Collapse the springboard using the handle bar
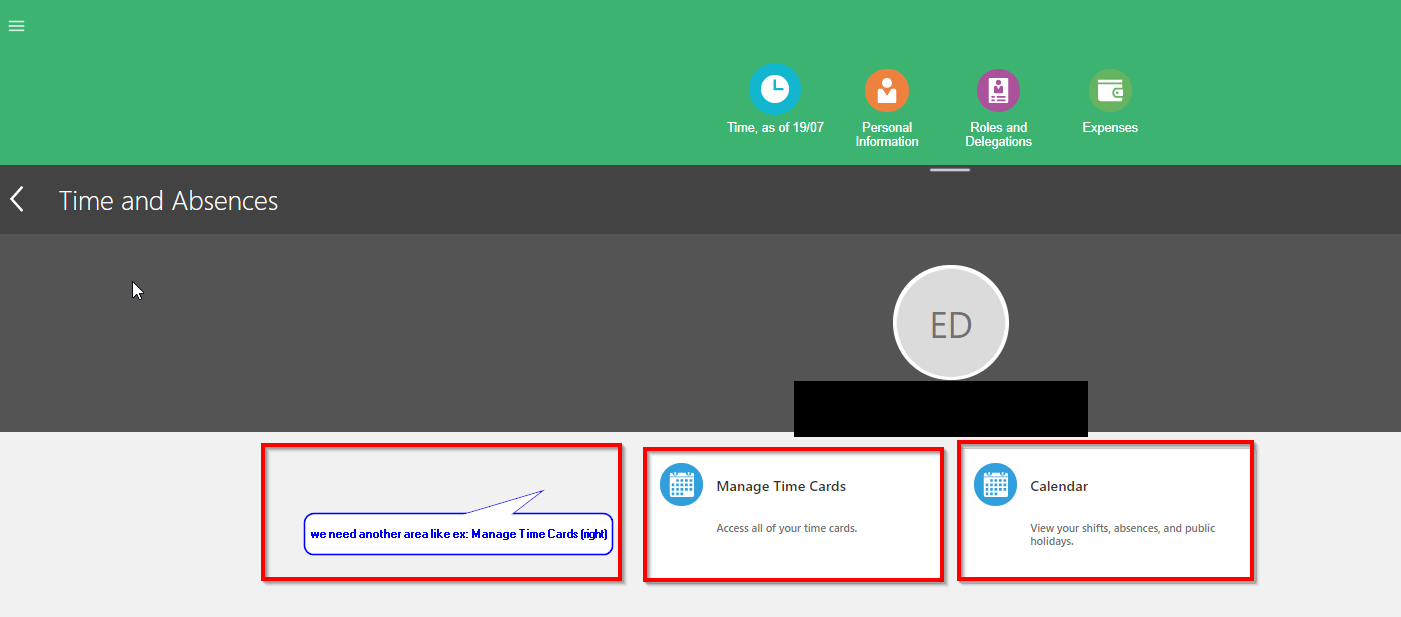1401x617 pixels. 950,170
